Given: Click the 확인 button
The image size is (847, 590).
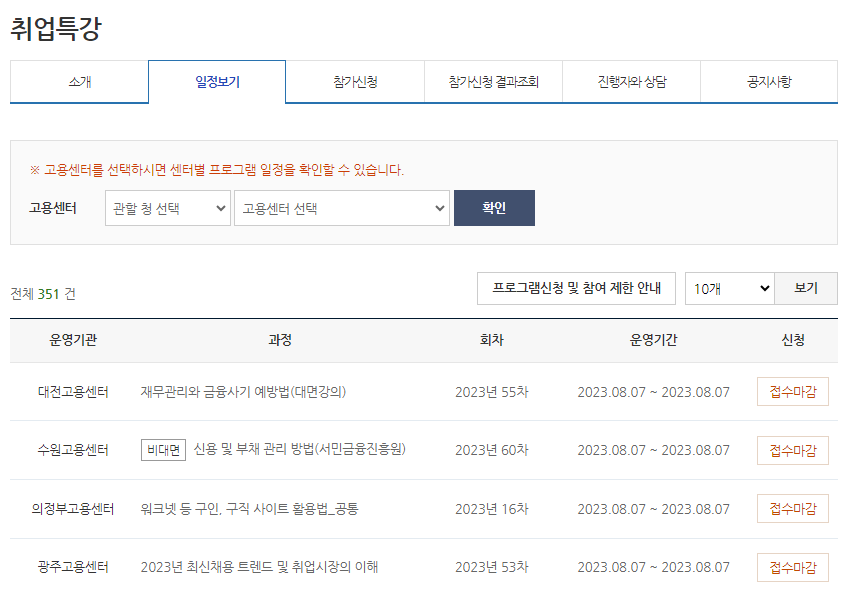Looking at the screenshot, I should [x=494, y=208].
